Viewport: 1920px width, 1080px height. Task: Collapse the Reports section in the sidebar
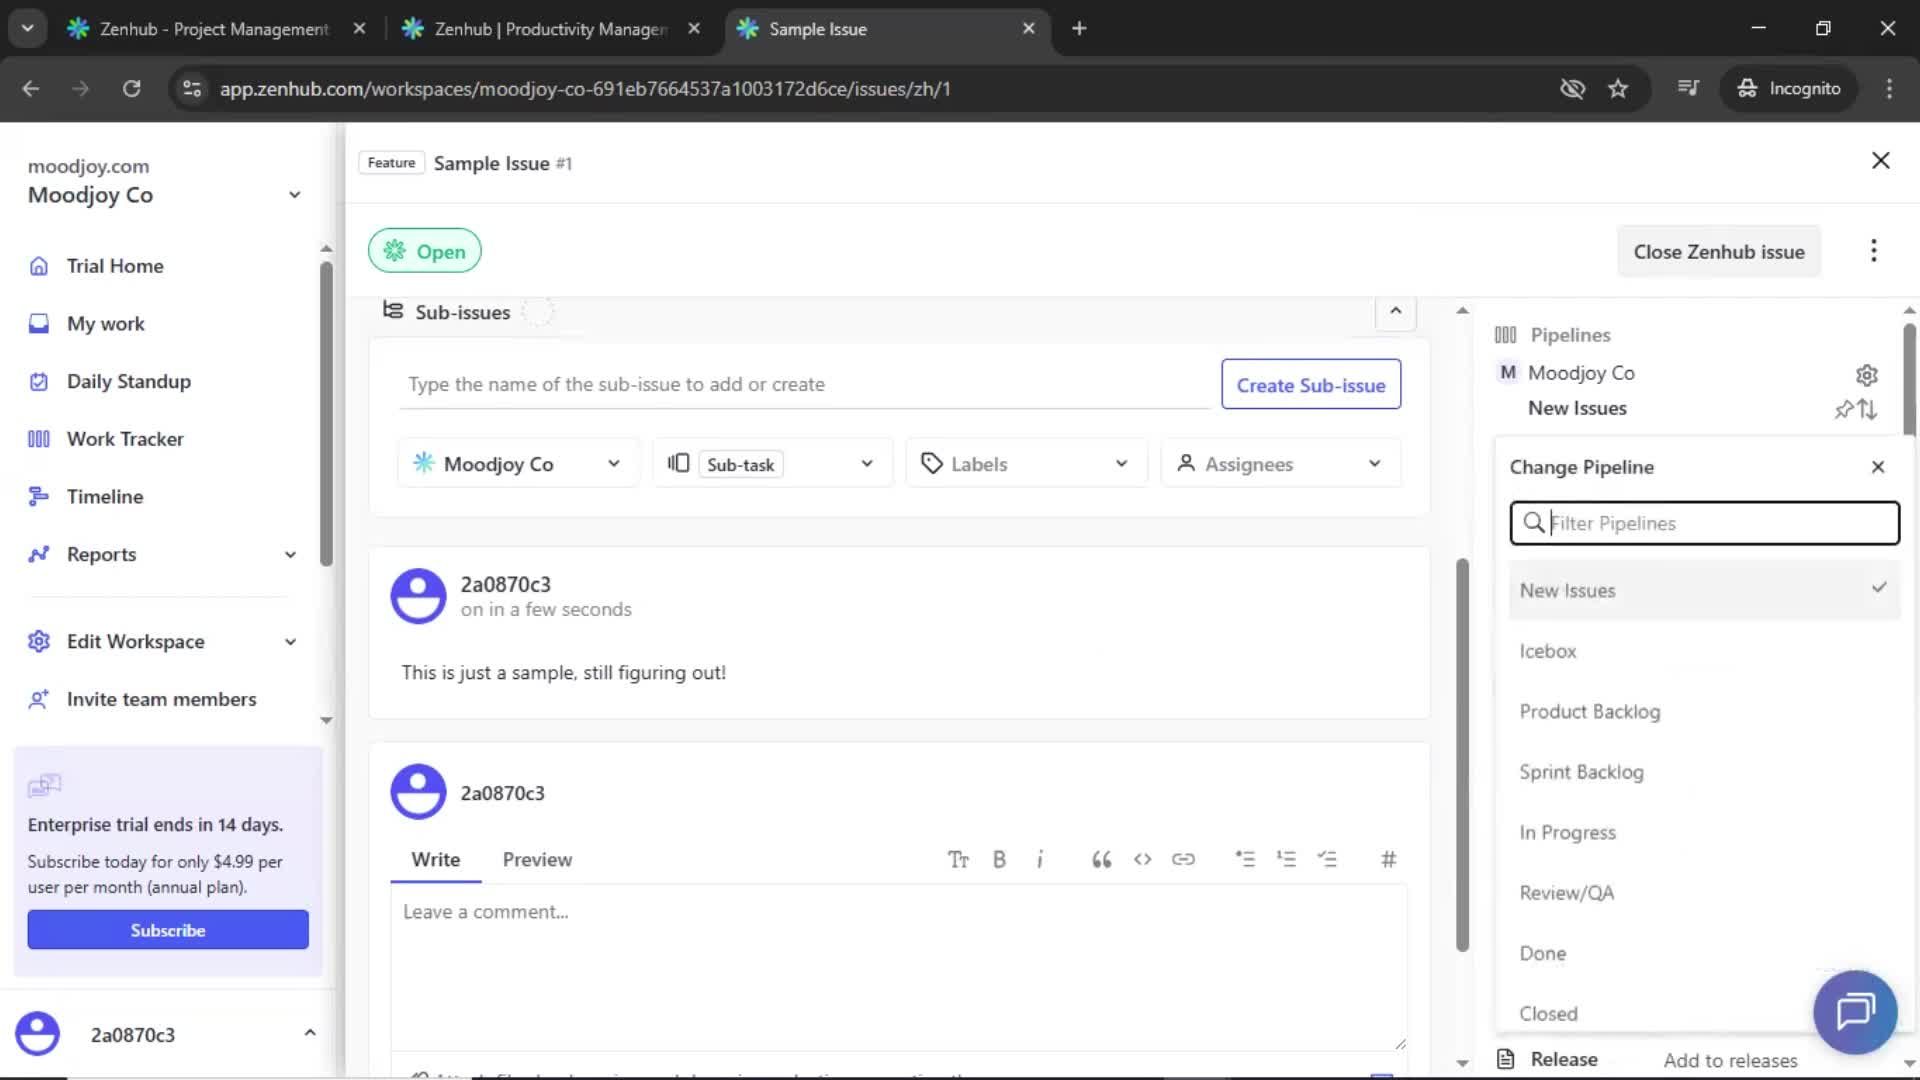pos(290,554)
